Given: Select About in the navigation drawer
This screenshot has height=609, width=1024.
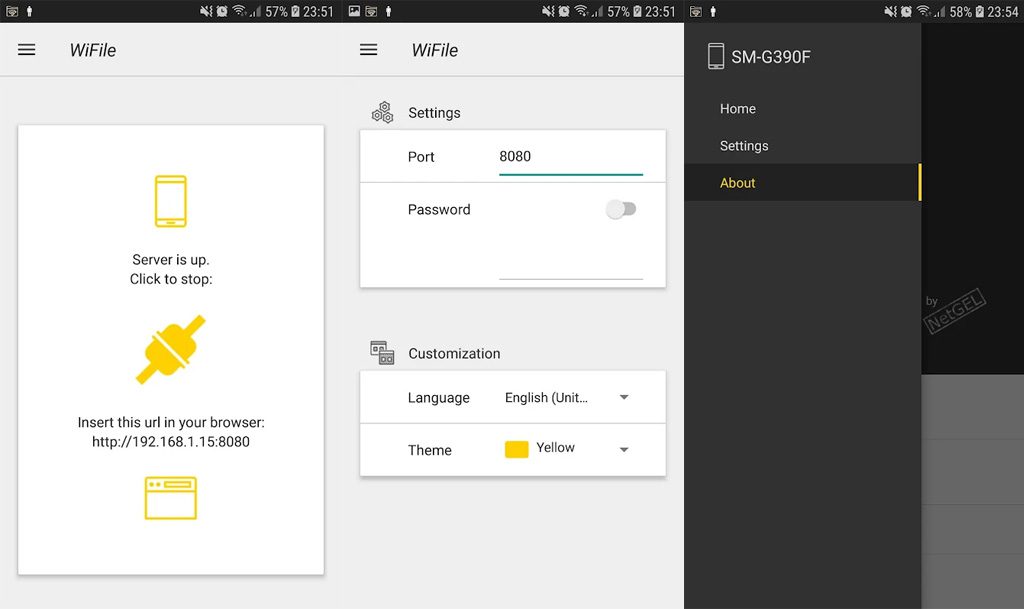Looking at the screenshot, I should click(x=803, y=183).
